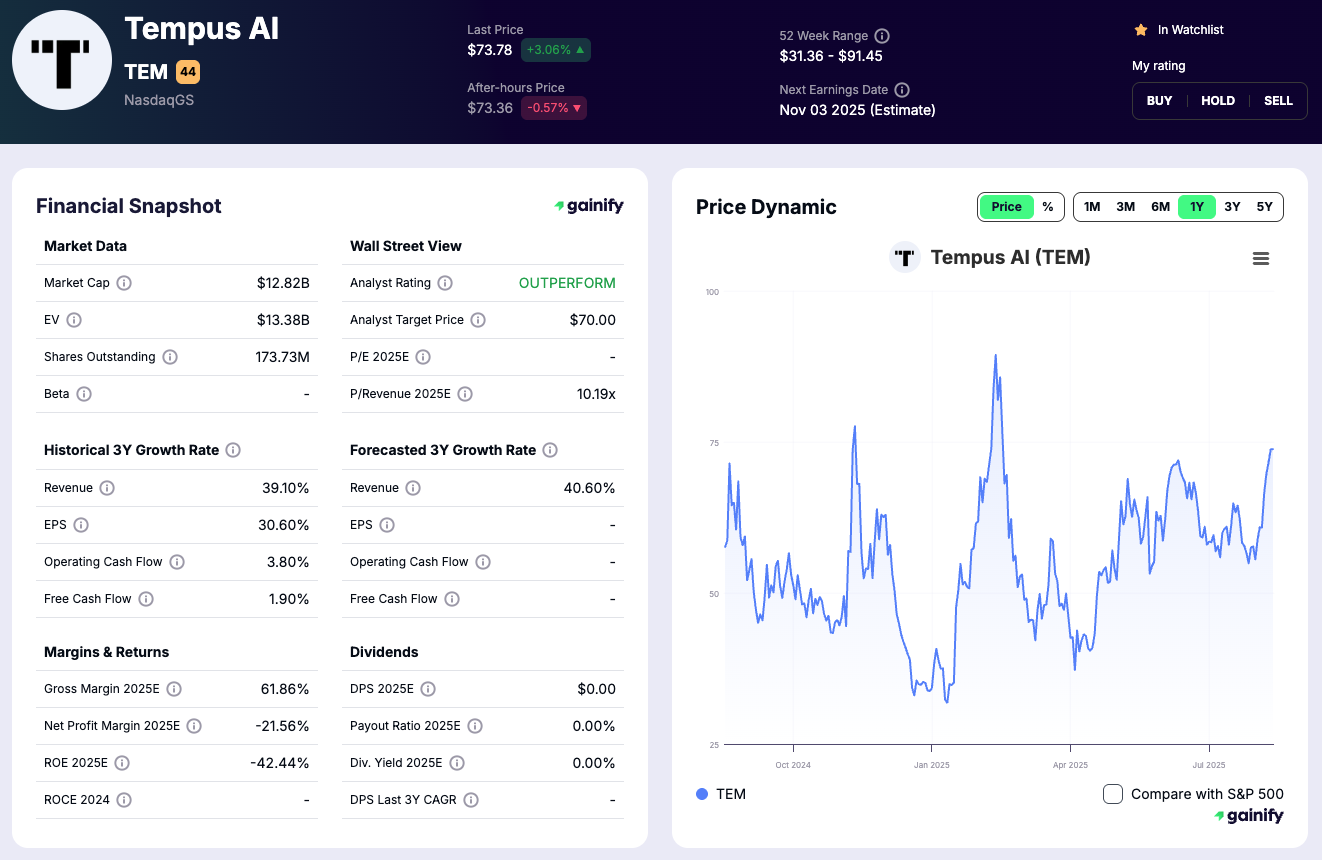The width and height of the screenshot is (1322, 860).
Task: Click info icon beside DPS 2025E
Action: 428,689
